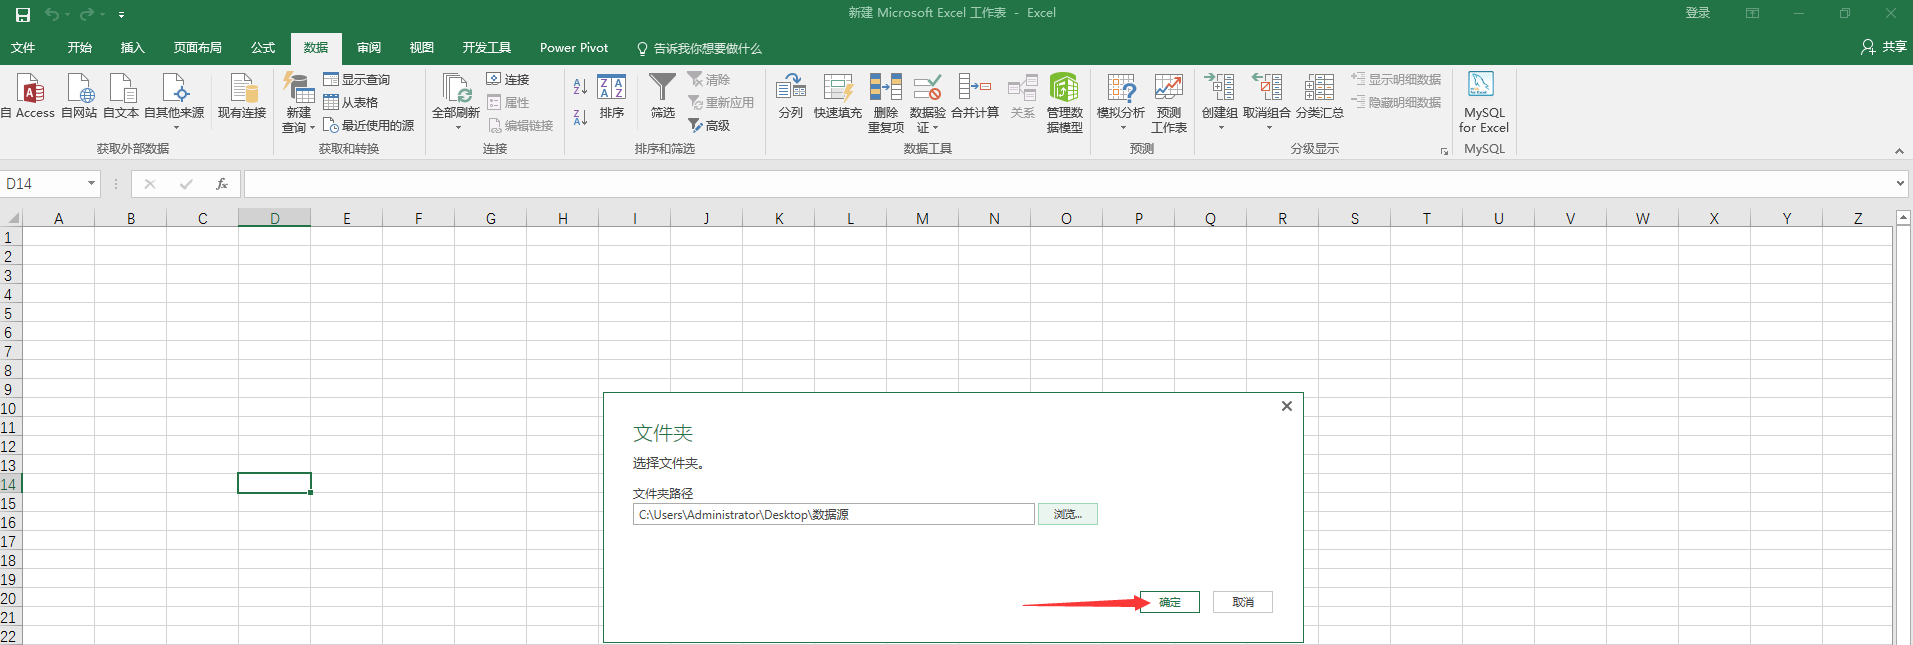Image resolution: width=1913 pixels, height=645 pixels.
Task: Open the Customize Quick Access Toolbar dropdown
Action: tap(121, 15)
